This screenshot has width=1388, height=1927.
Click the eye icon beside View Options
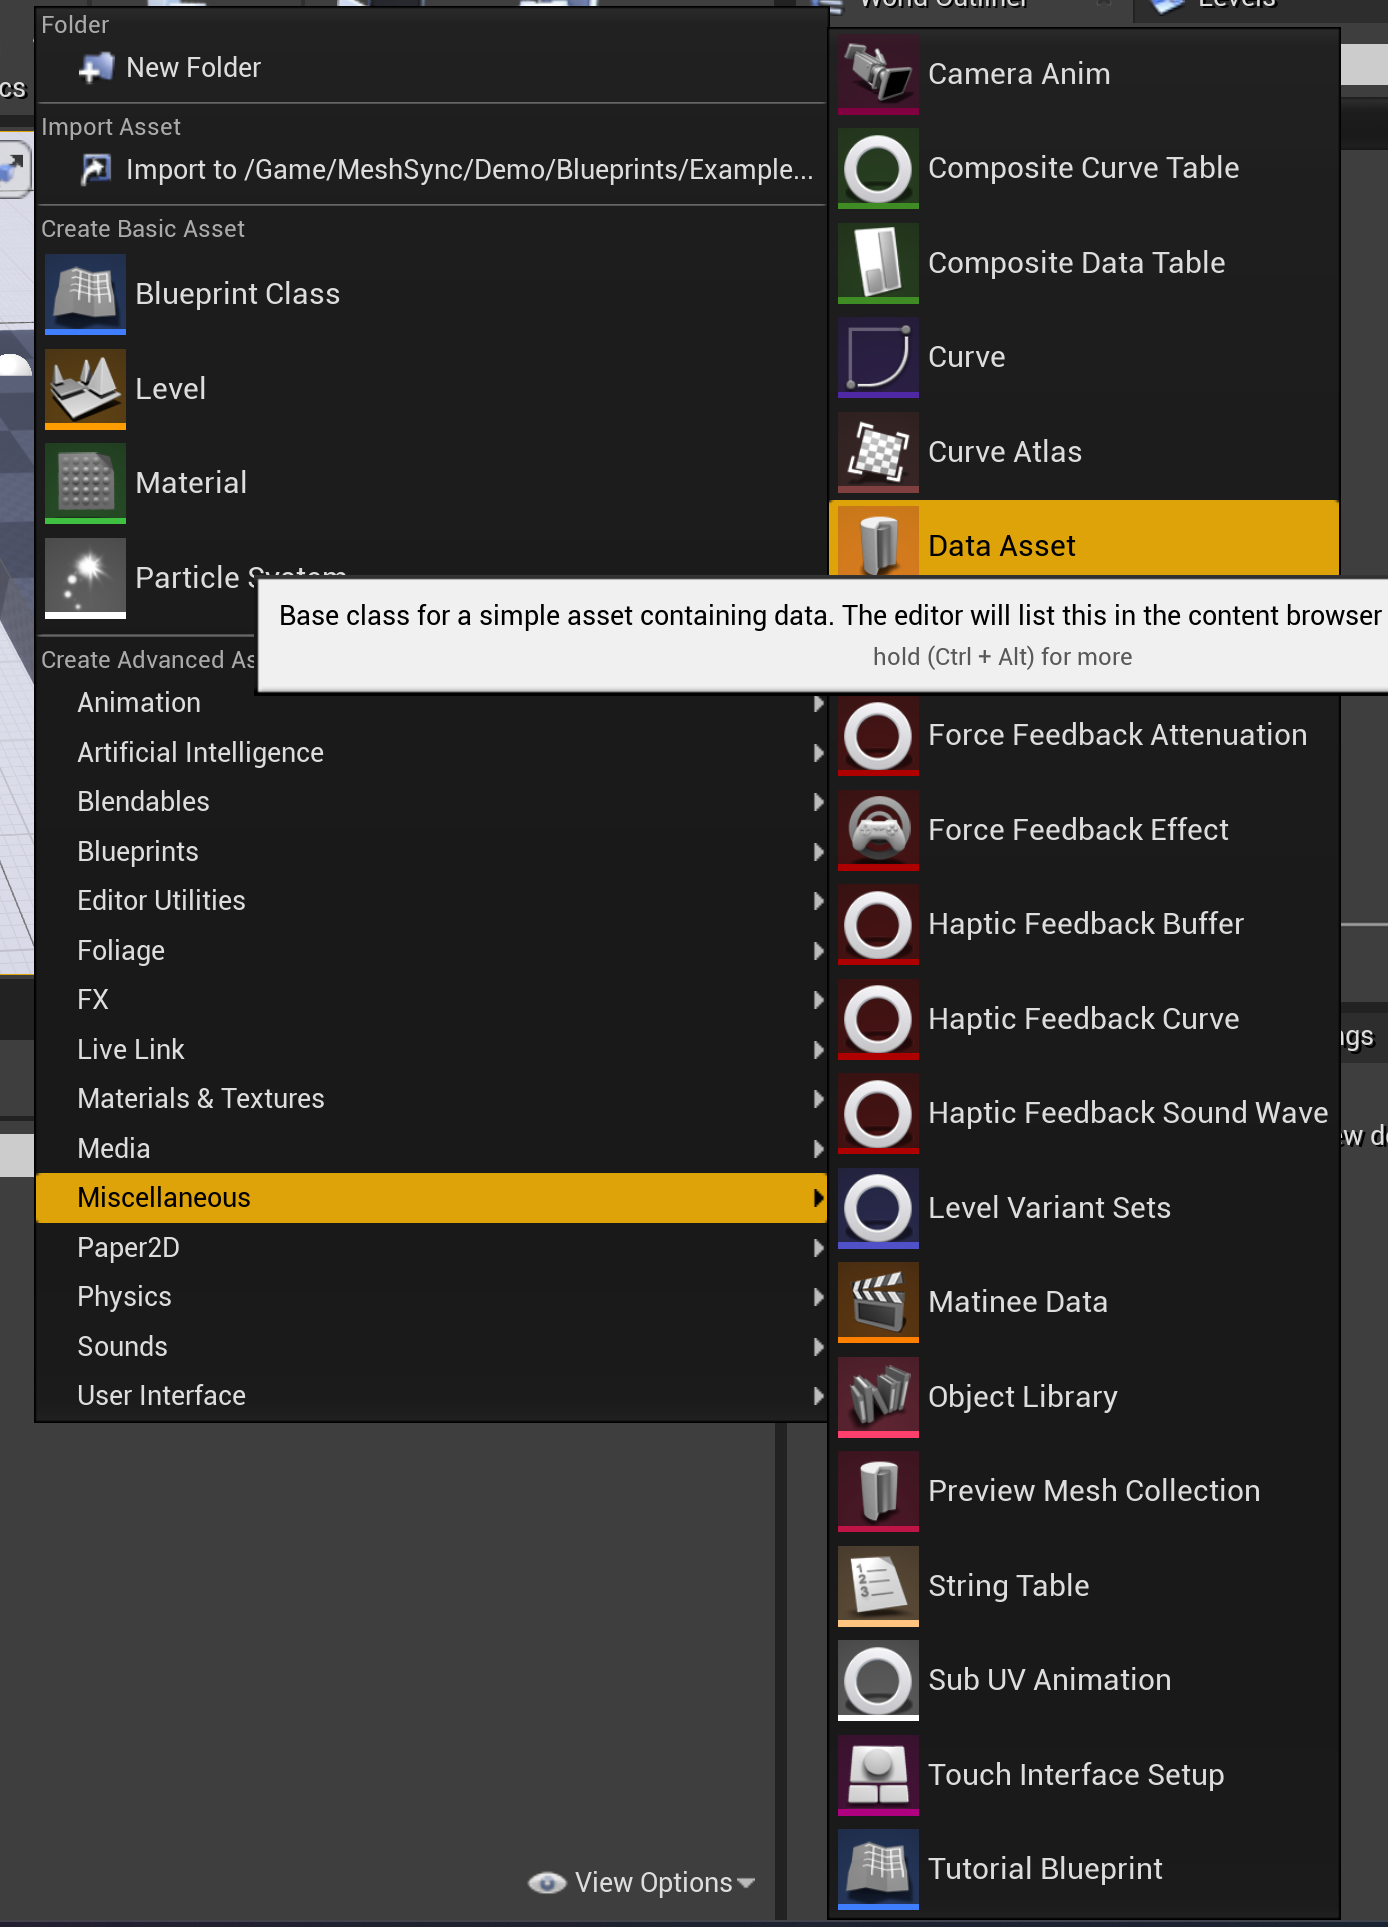546,1883
